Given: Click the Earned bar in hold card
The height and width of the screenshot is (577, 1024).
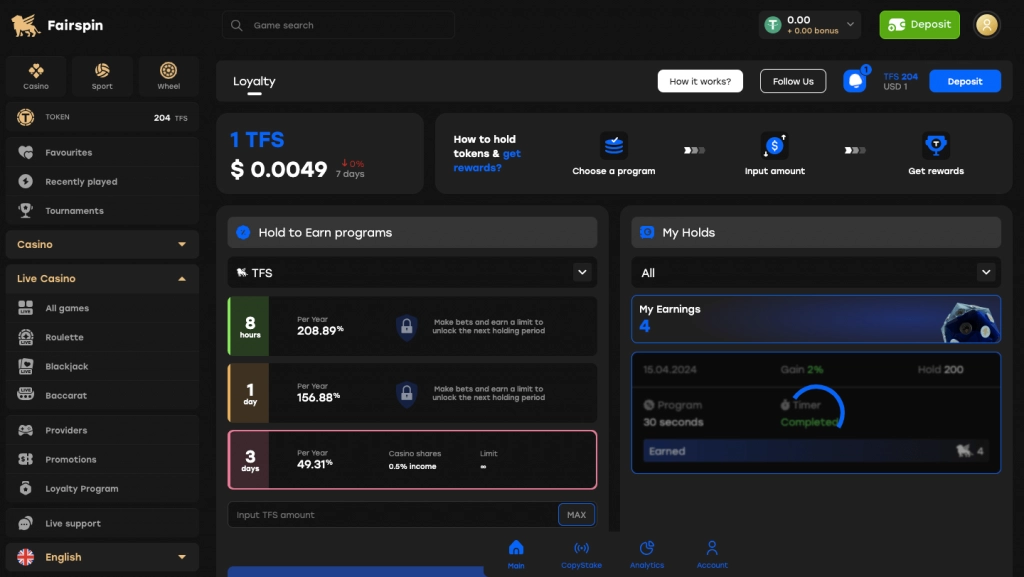Looking at the screenshot, I should (x=816, y=451).
